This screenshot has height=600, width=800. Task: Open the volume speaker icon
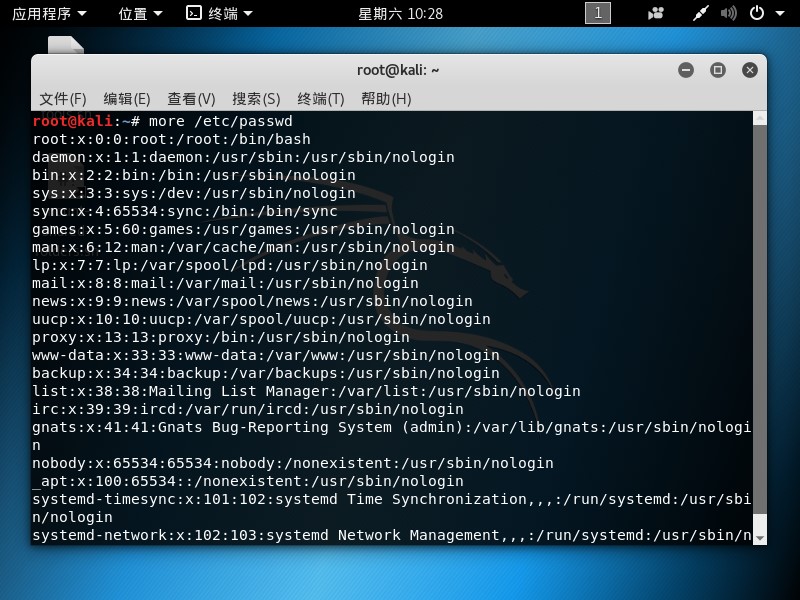pyautogui.click(x=729, y=13)
